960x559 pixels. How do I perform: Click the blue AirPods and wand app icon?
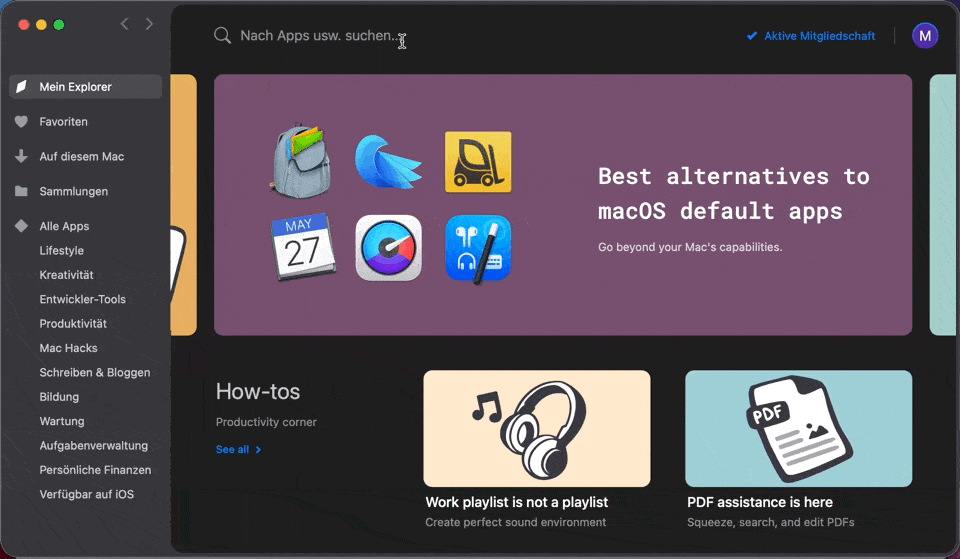[478, 249]
